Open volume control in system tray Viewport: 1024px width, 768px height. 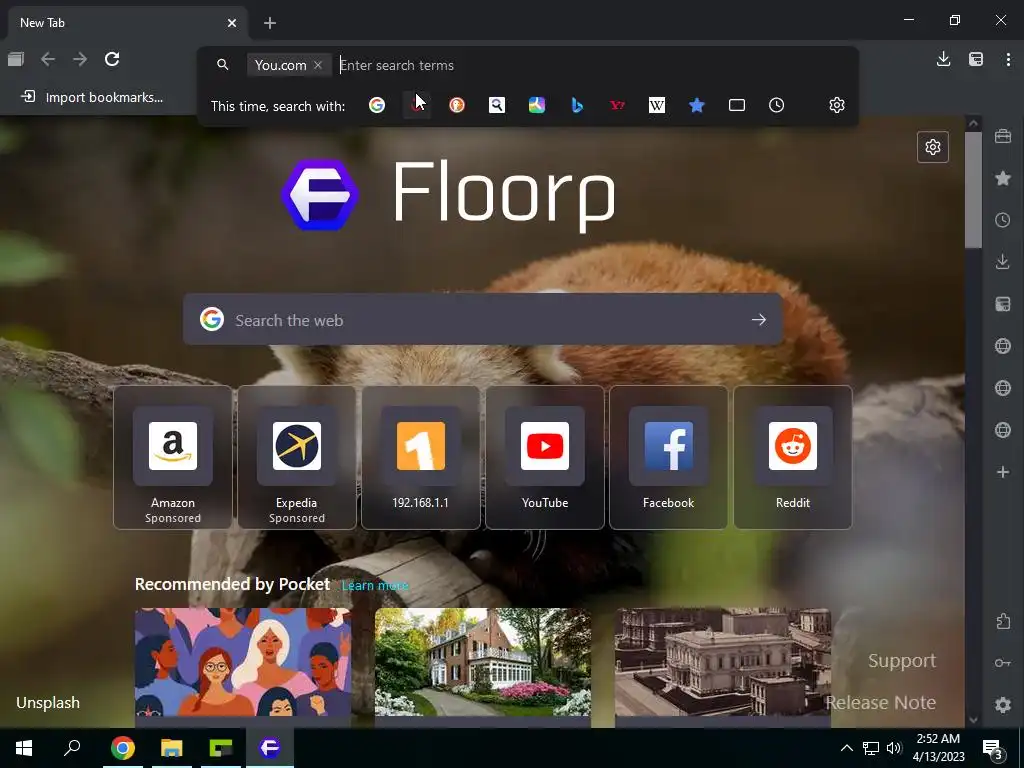pos(894,748)
